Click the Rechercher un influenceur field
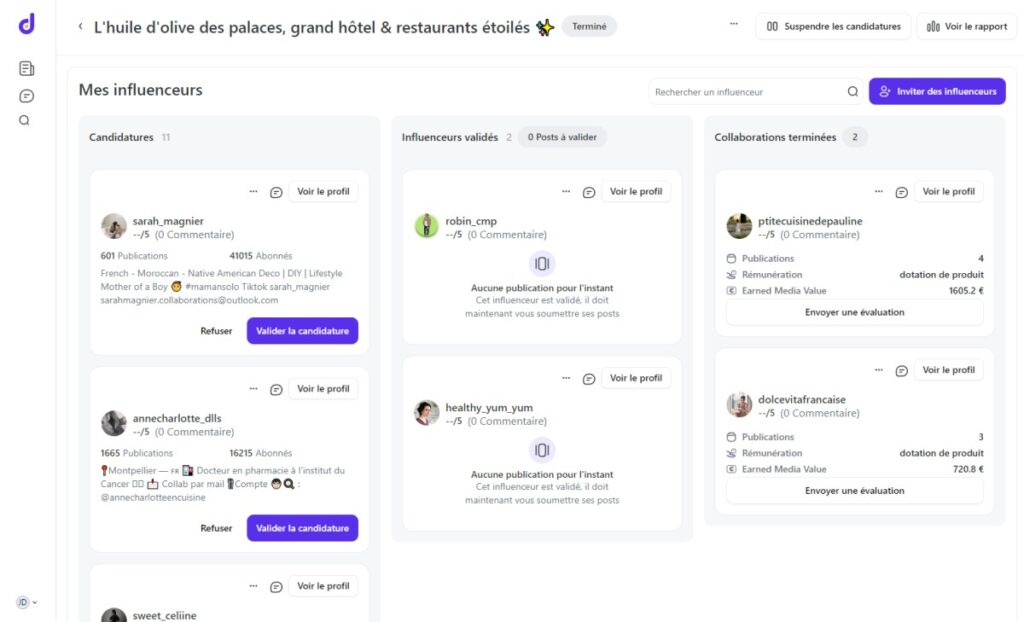The width and height of the screenshot is (1024, 622). pyautogui.click(x=745, y=92)
